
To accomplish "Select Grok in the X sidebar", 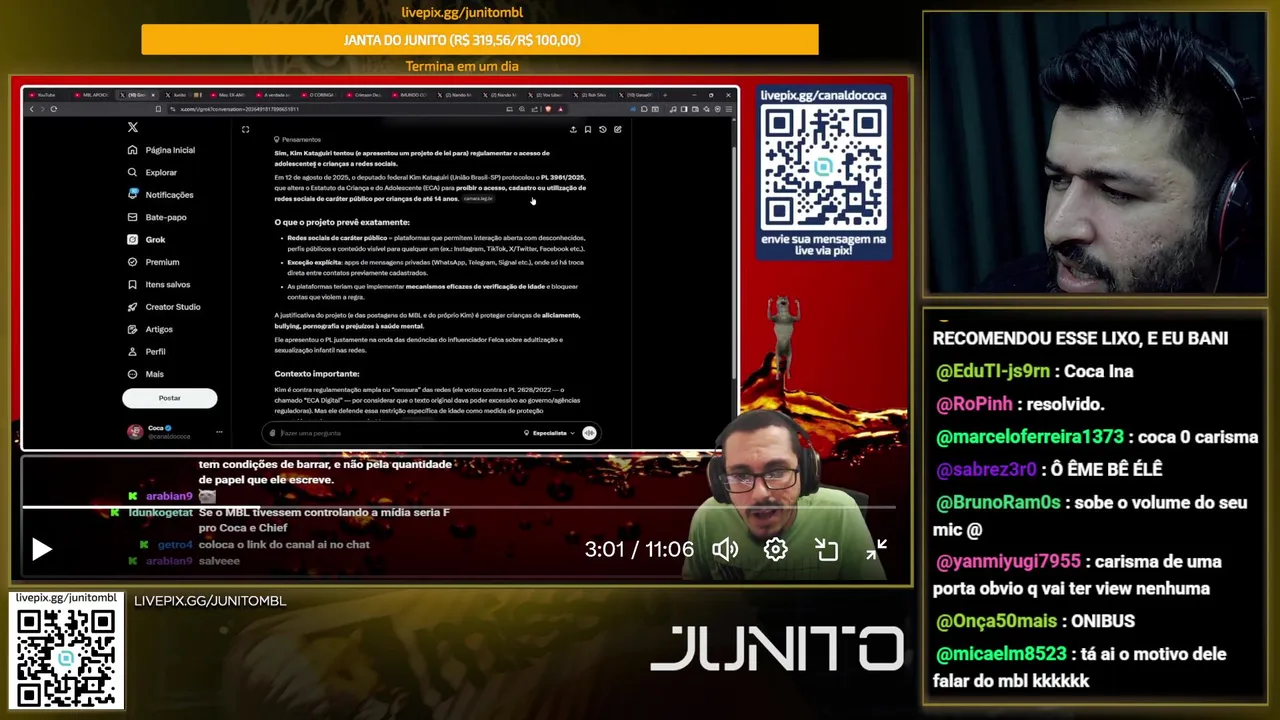I will tap(146, 240).
